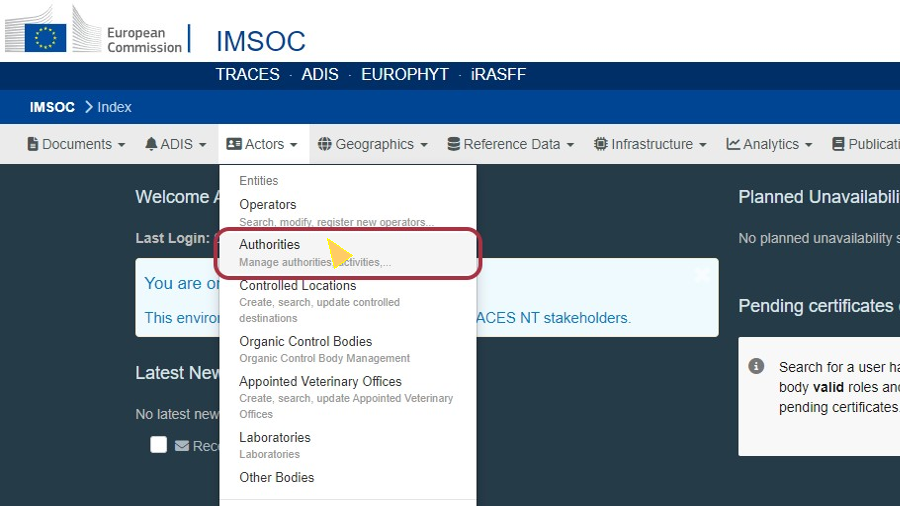Screen dimensions: 900x506
Task: Click the Geographics globe icon
Action: [325, 144]
